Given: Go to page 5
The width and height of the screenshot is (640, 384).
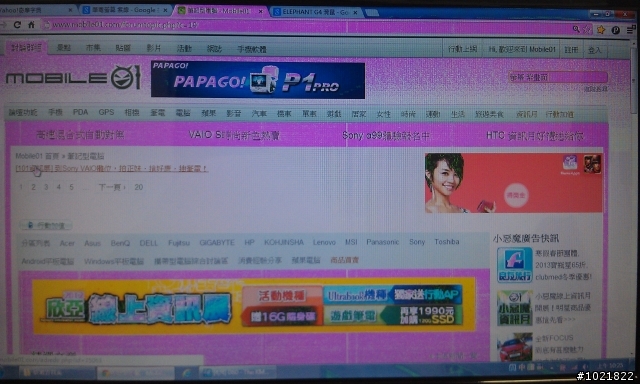Looking at the screenshot, I should [71, 187].
